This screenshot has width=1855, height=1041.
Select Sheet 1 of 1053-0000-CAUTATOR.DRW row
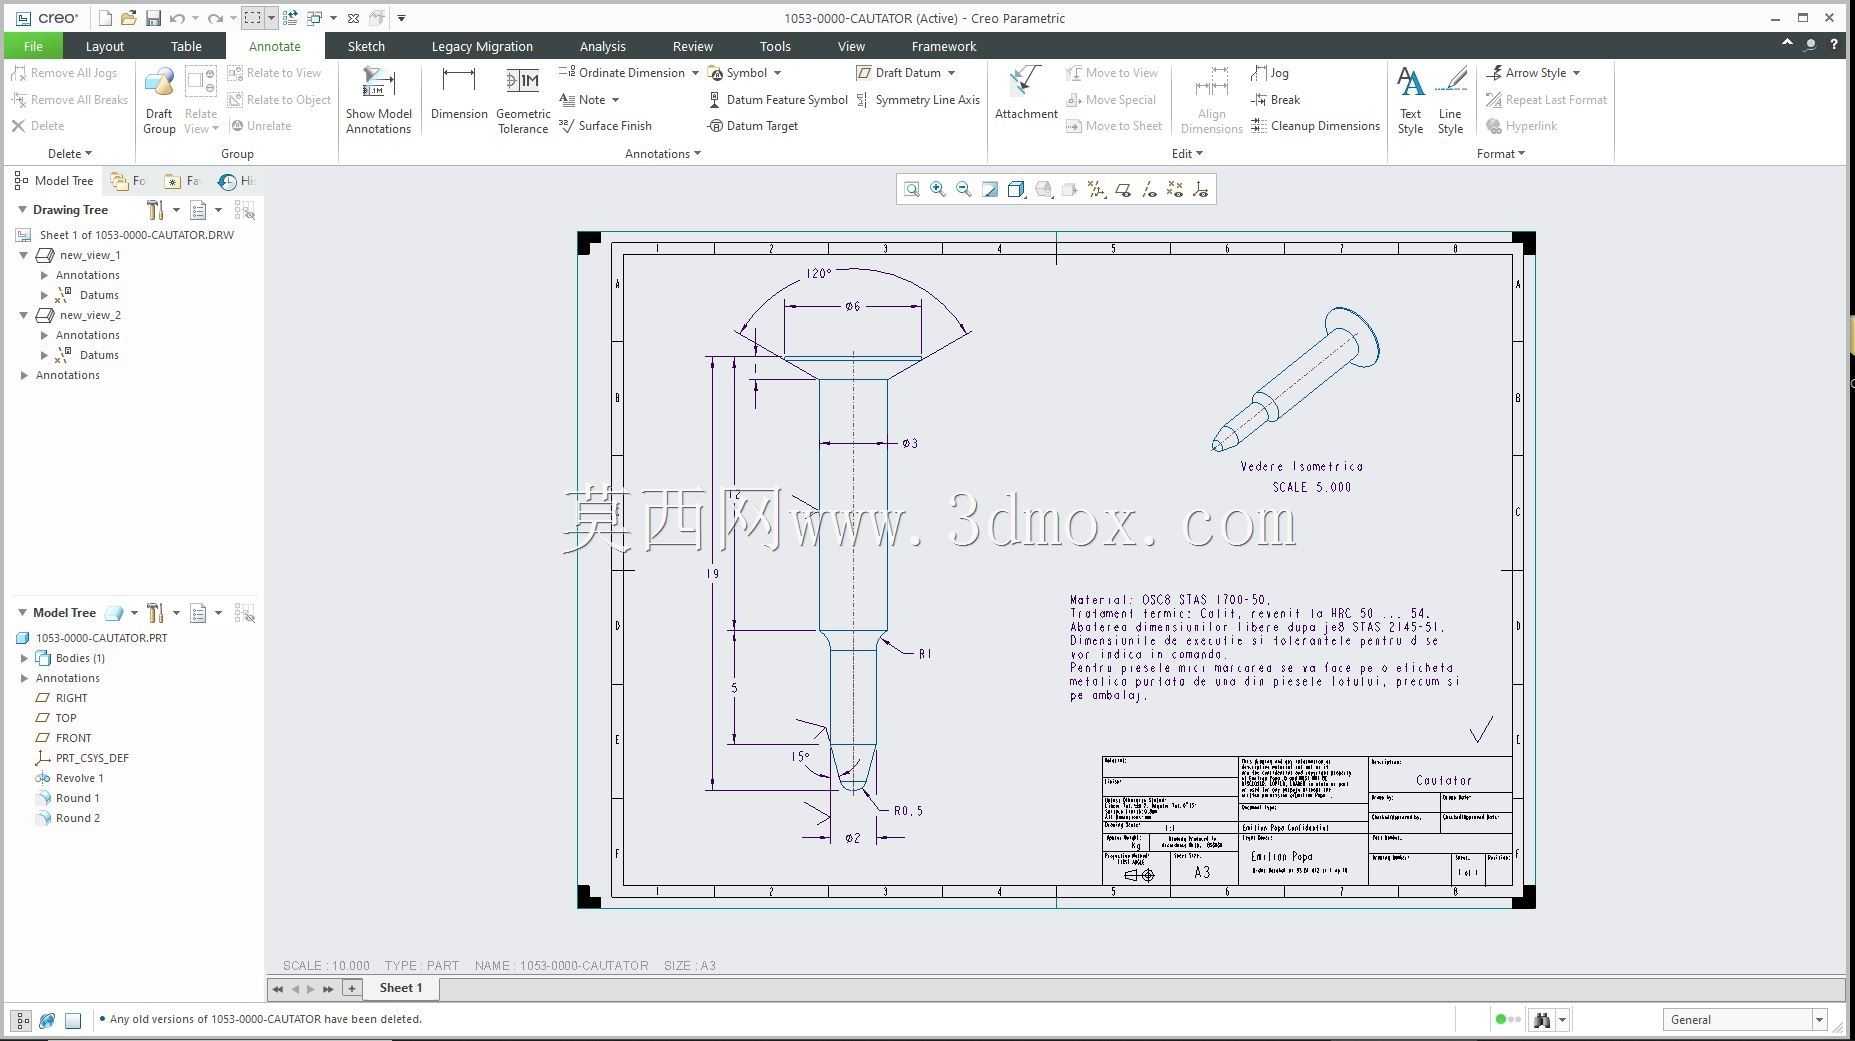coord(126,235)
